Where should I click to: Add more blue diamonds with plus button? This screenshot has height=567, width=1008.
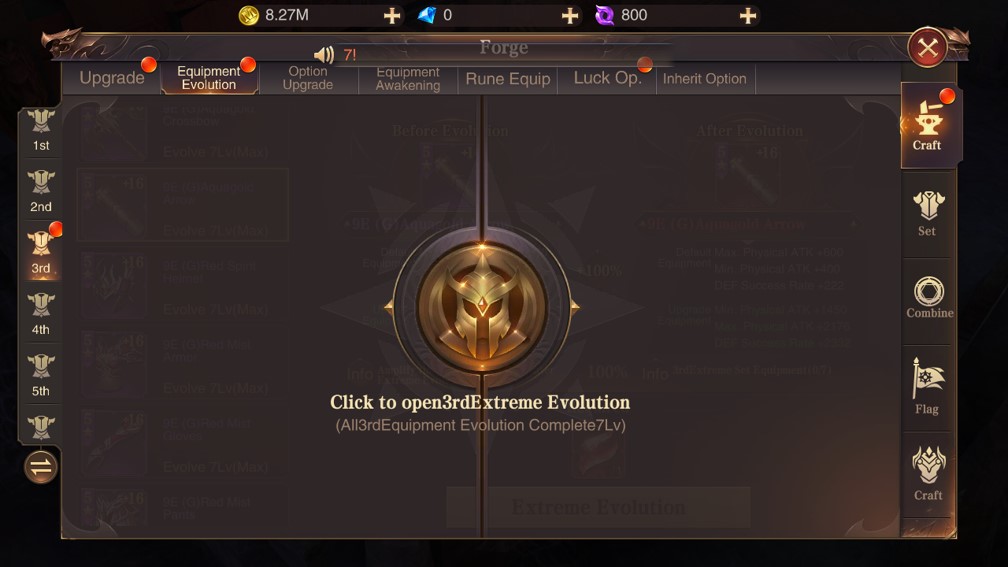[x=570, y=15]
